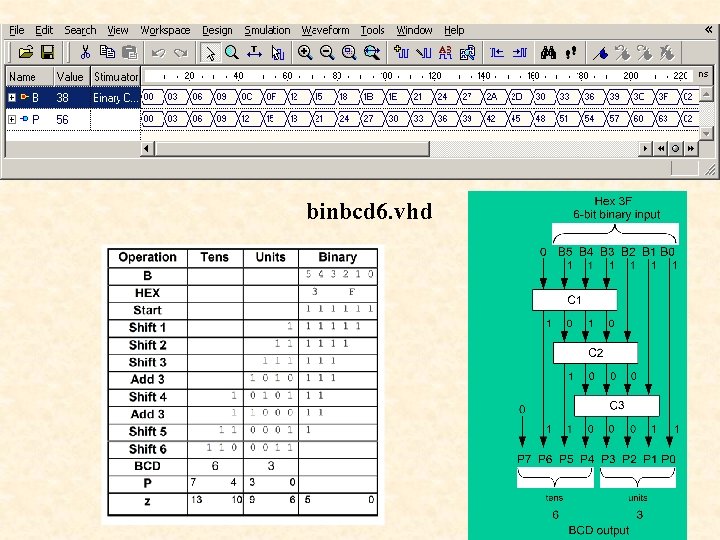The image size is (720, 540).
Task: Click the 200 ns mark on time ruler
Action: click(630, 76)
